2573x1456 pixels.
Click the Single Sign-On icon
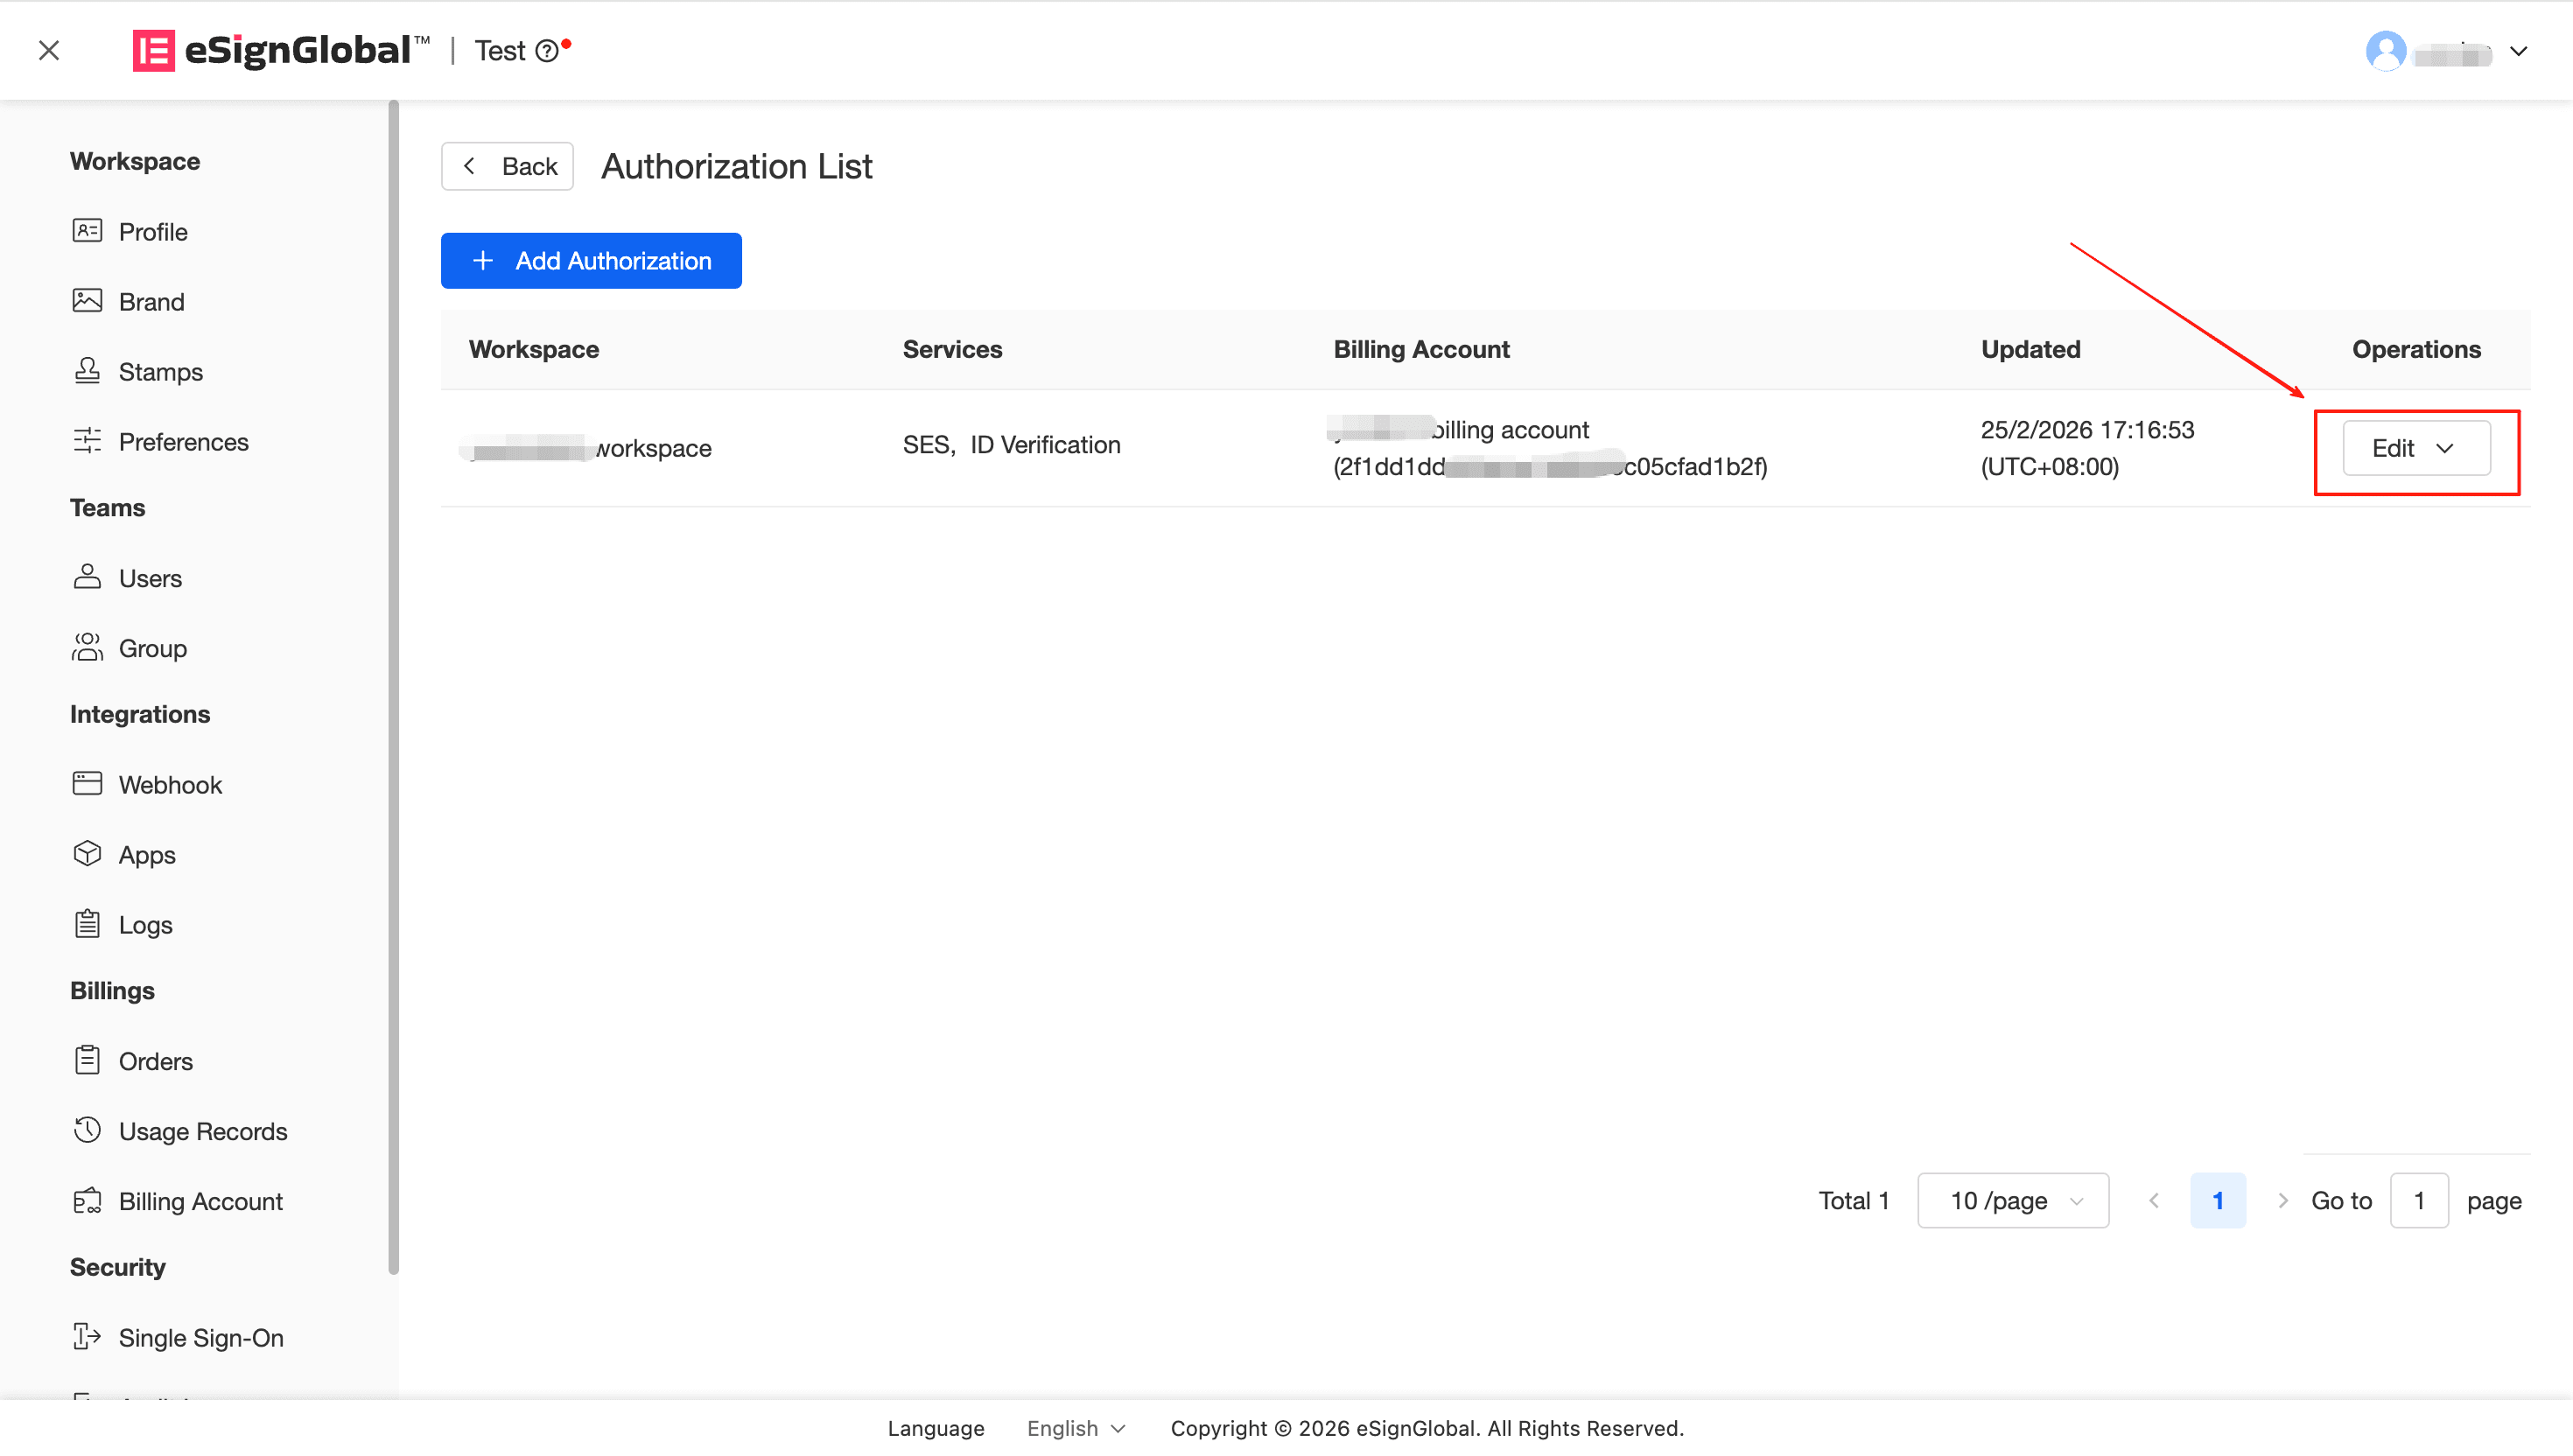pos(87,1337)
